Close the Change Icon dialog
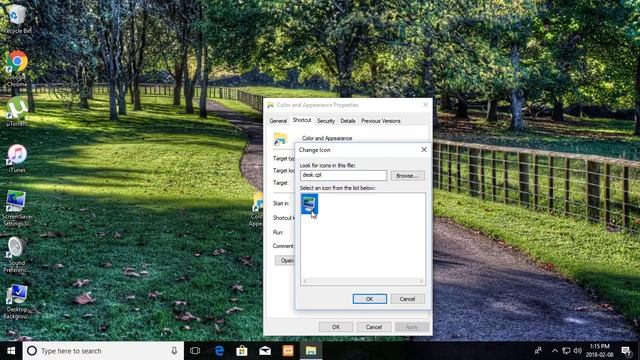Image resolution: width=640 pixels, height=360 pixels. pos(424,150)
